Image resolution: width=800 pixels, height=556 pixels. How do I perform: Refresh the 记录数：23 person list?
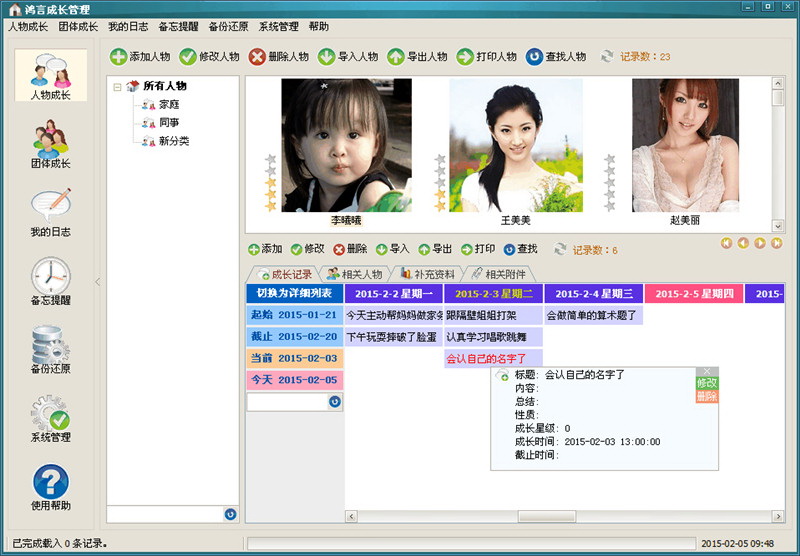coord(607,56)
